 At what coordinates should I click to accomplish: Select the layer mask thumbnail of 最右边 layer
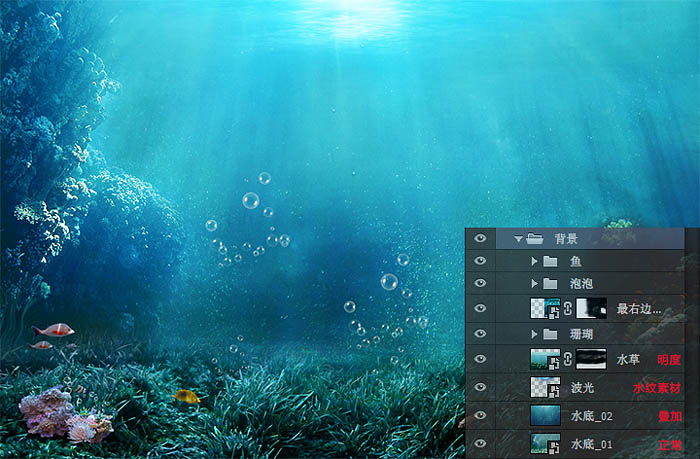point(592,308)
